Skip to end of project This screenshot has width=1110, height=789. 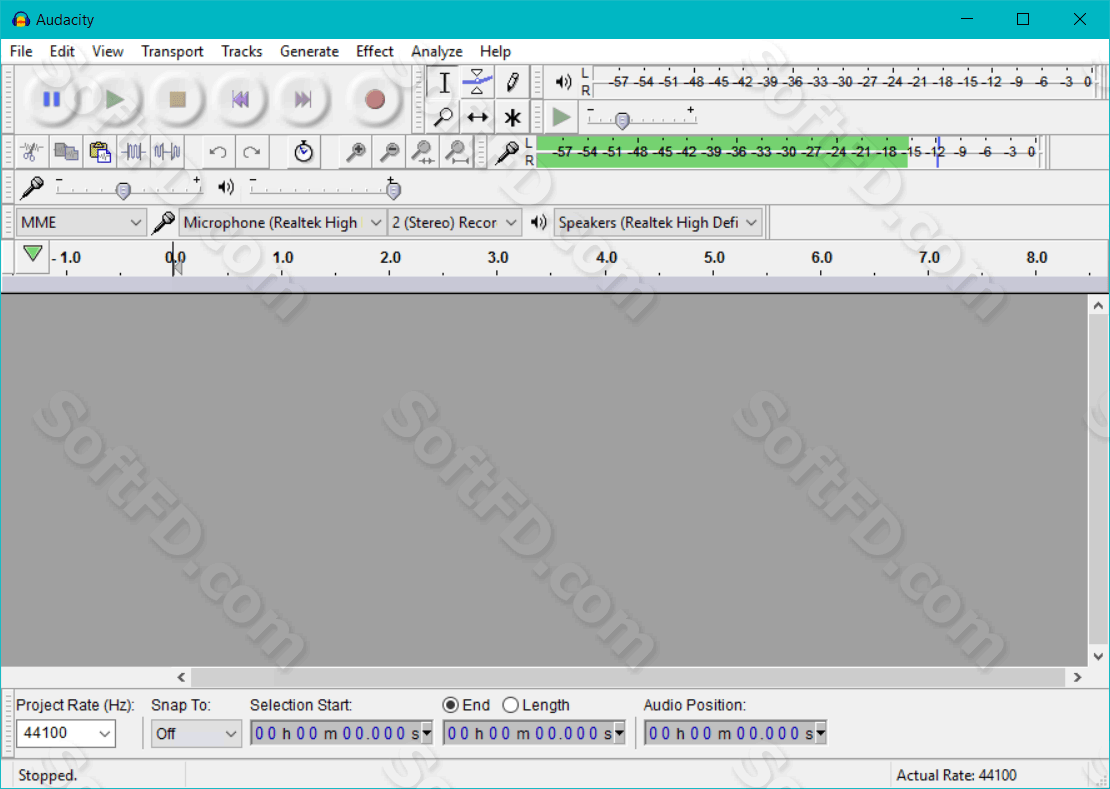pos(303,99)
